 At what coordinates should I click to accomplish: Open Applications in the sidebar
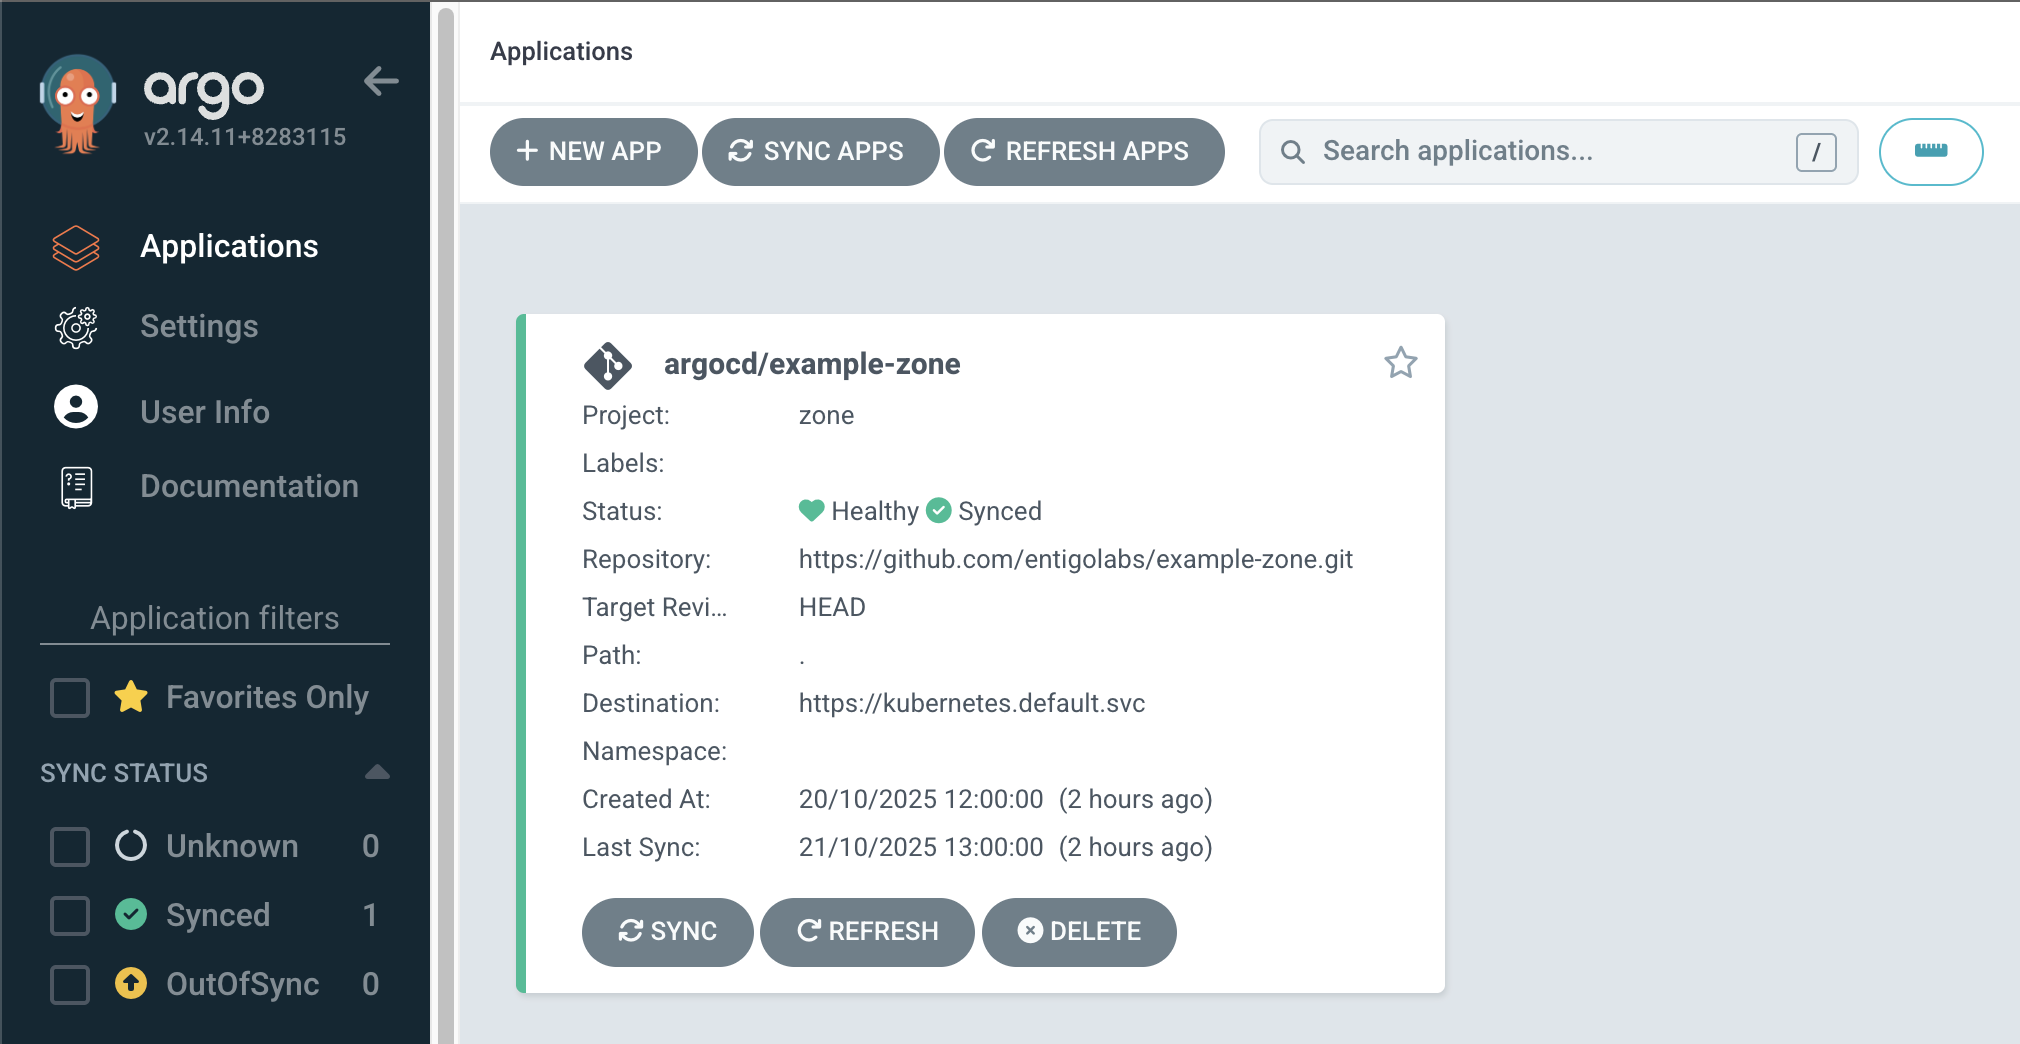pos(229,247)
